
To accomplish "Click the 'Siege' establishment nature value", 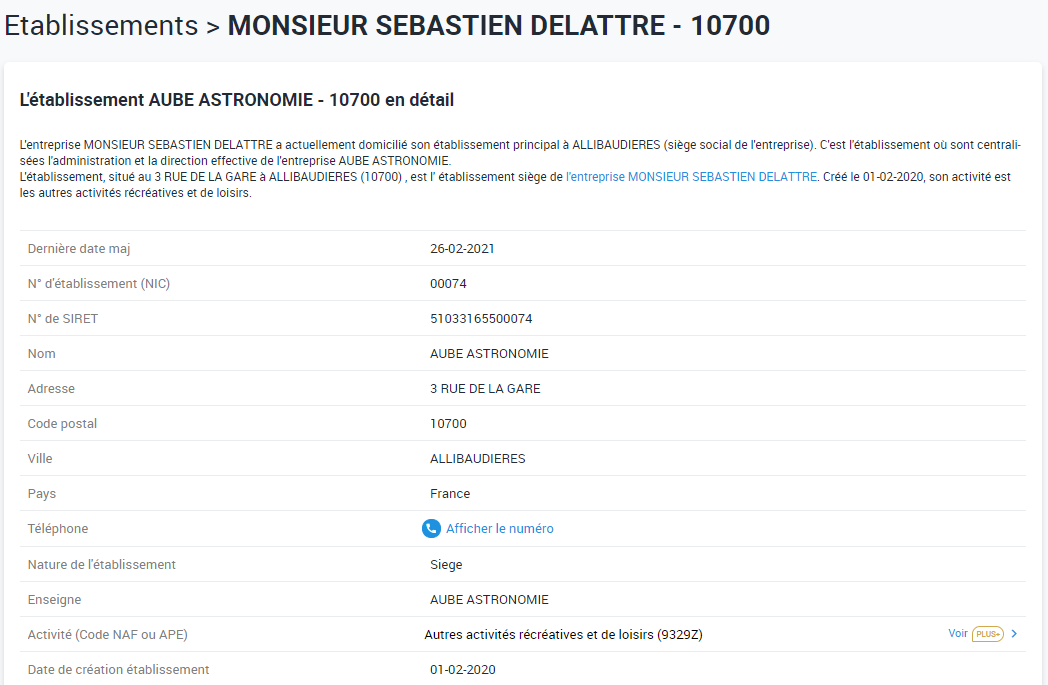I will pos(446,565).
